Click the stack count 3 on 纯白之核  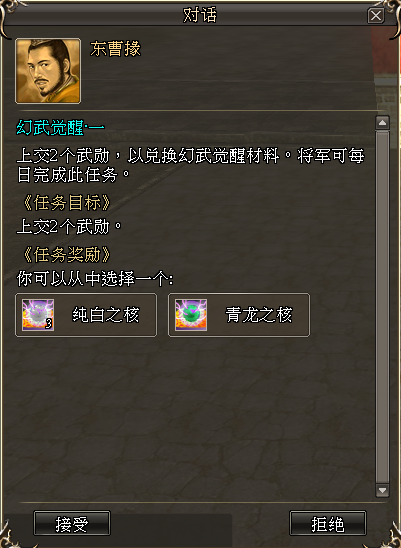(x=48, y=324)
